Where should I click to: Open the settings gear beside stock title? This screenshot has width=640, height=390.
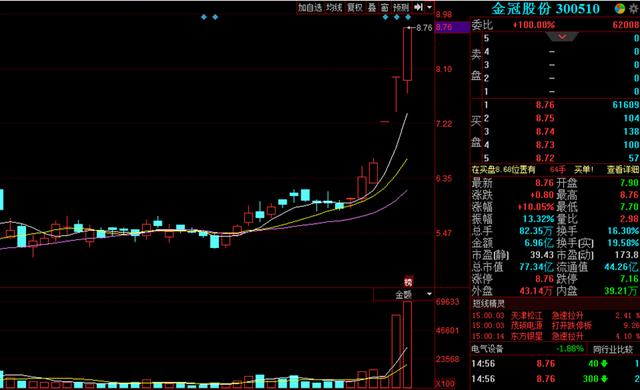point(634,8)
